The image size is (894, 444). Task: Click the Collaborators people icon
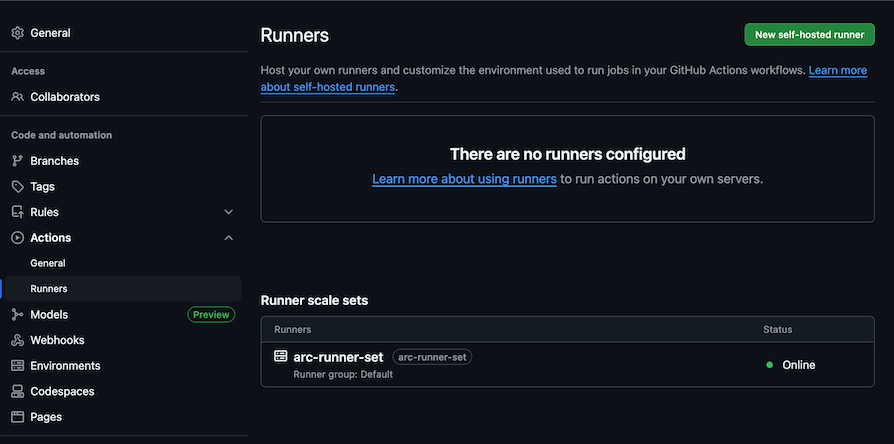click(18, 97)
